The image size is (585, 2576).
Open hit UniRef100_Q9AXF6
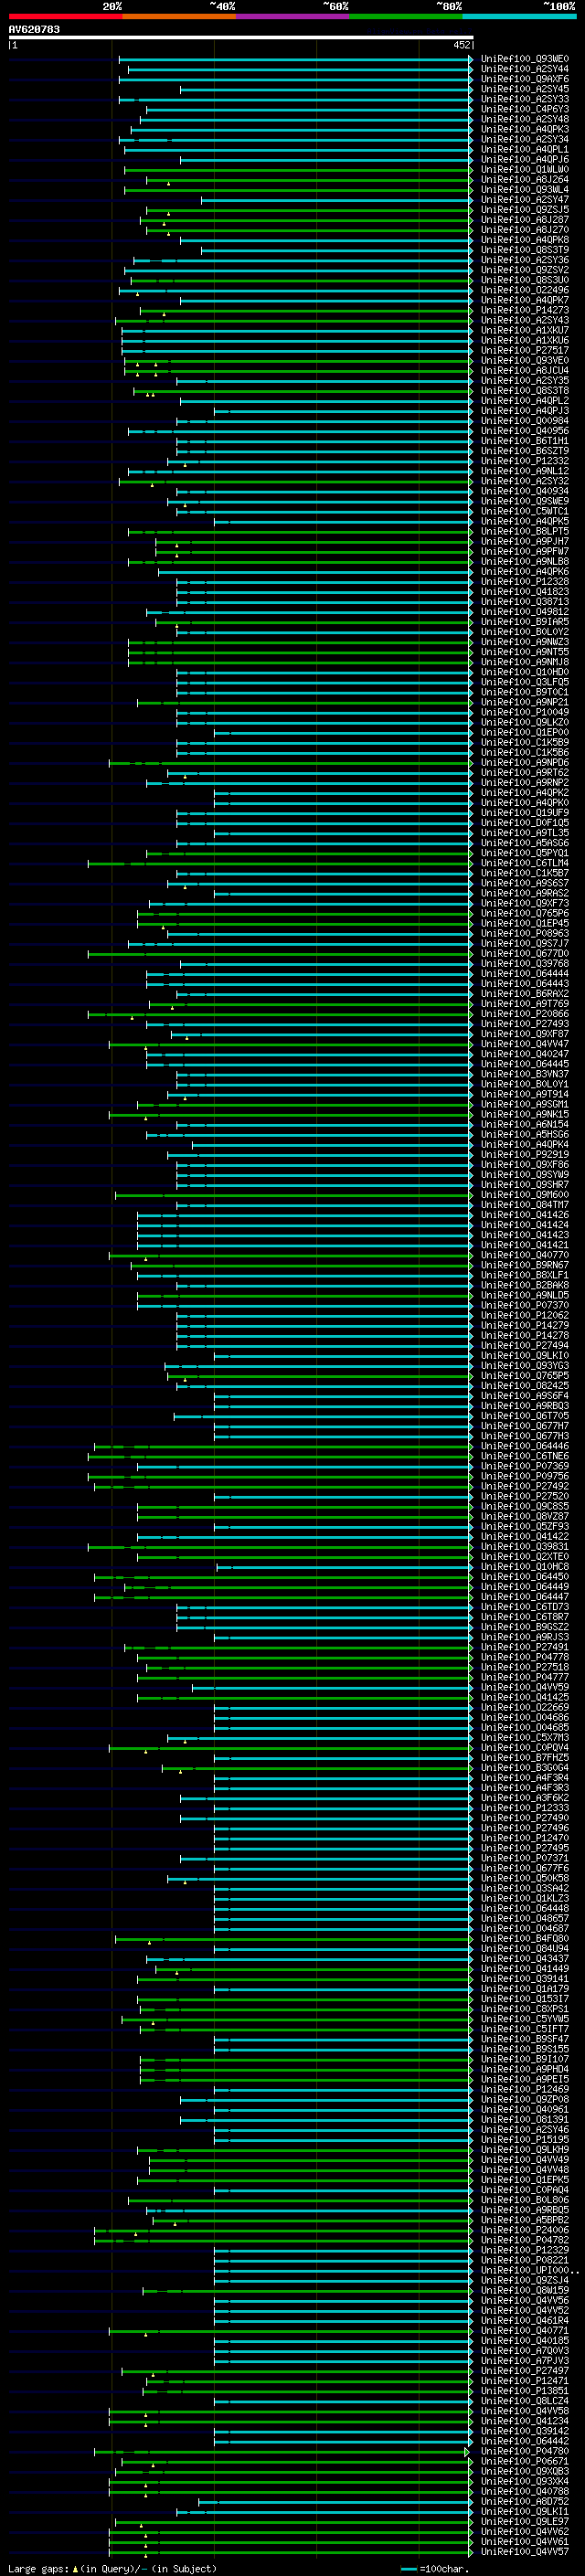(525, 79)
